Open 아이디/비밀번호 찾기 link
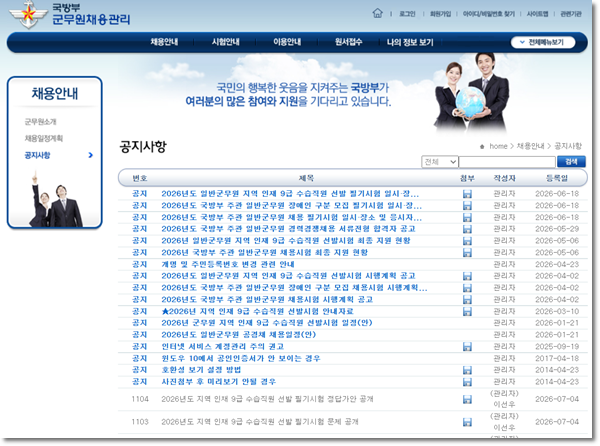600x446 pixels. tap(489, 14)
